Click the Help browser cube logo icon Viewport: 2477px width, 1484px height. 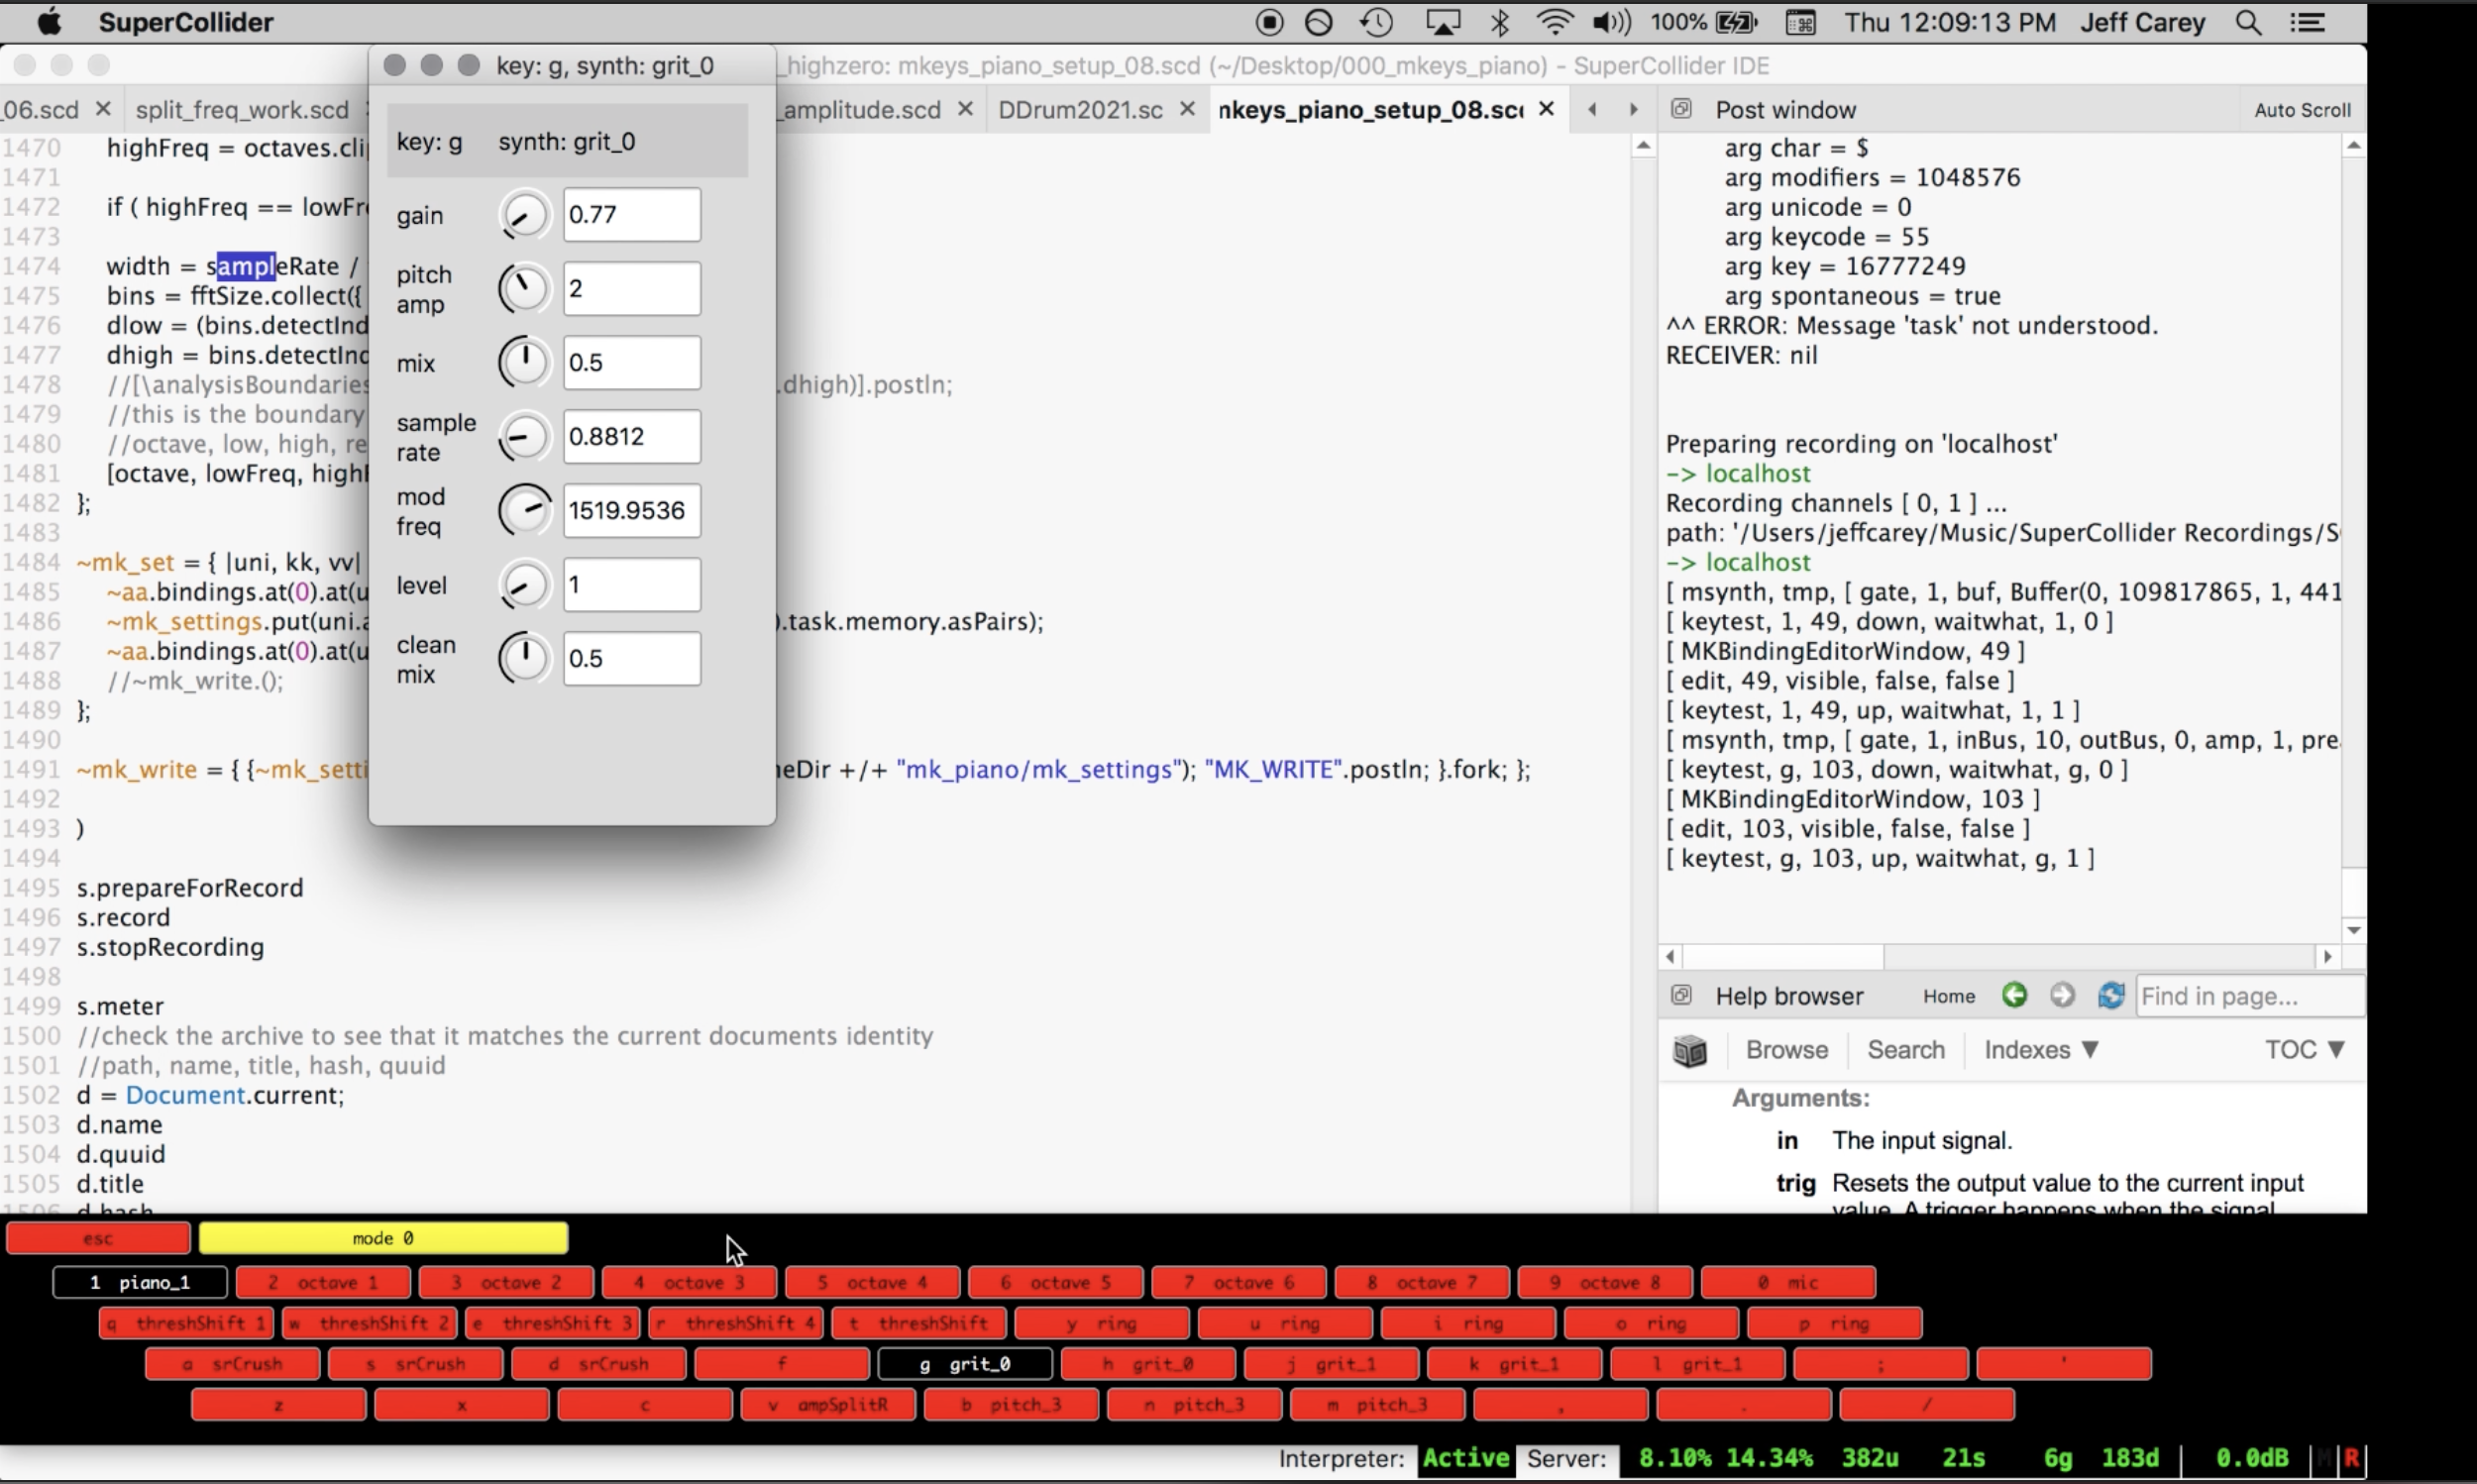point(1690,1050)
